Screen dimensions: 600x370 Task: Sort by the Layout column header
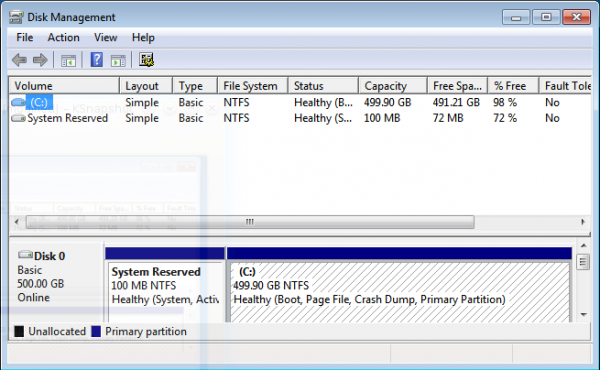pyautogui.click(x=146, y=86)
